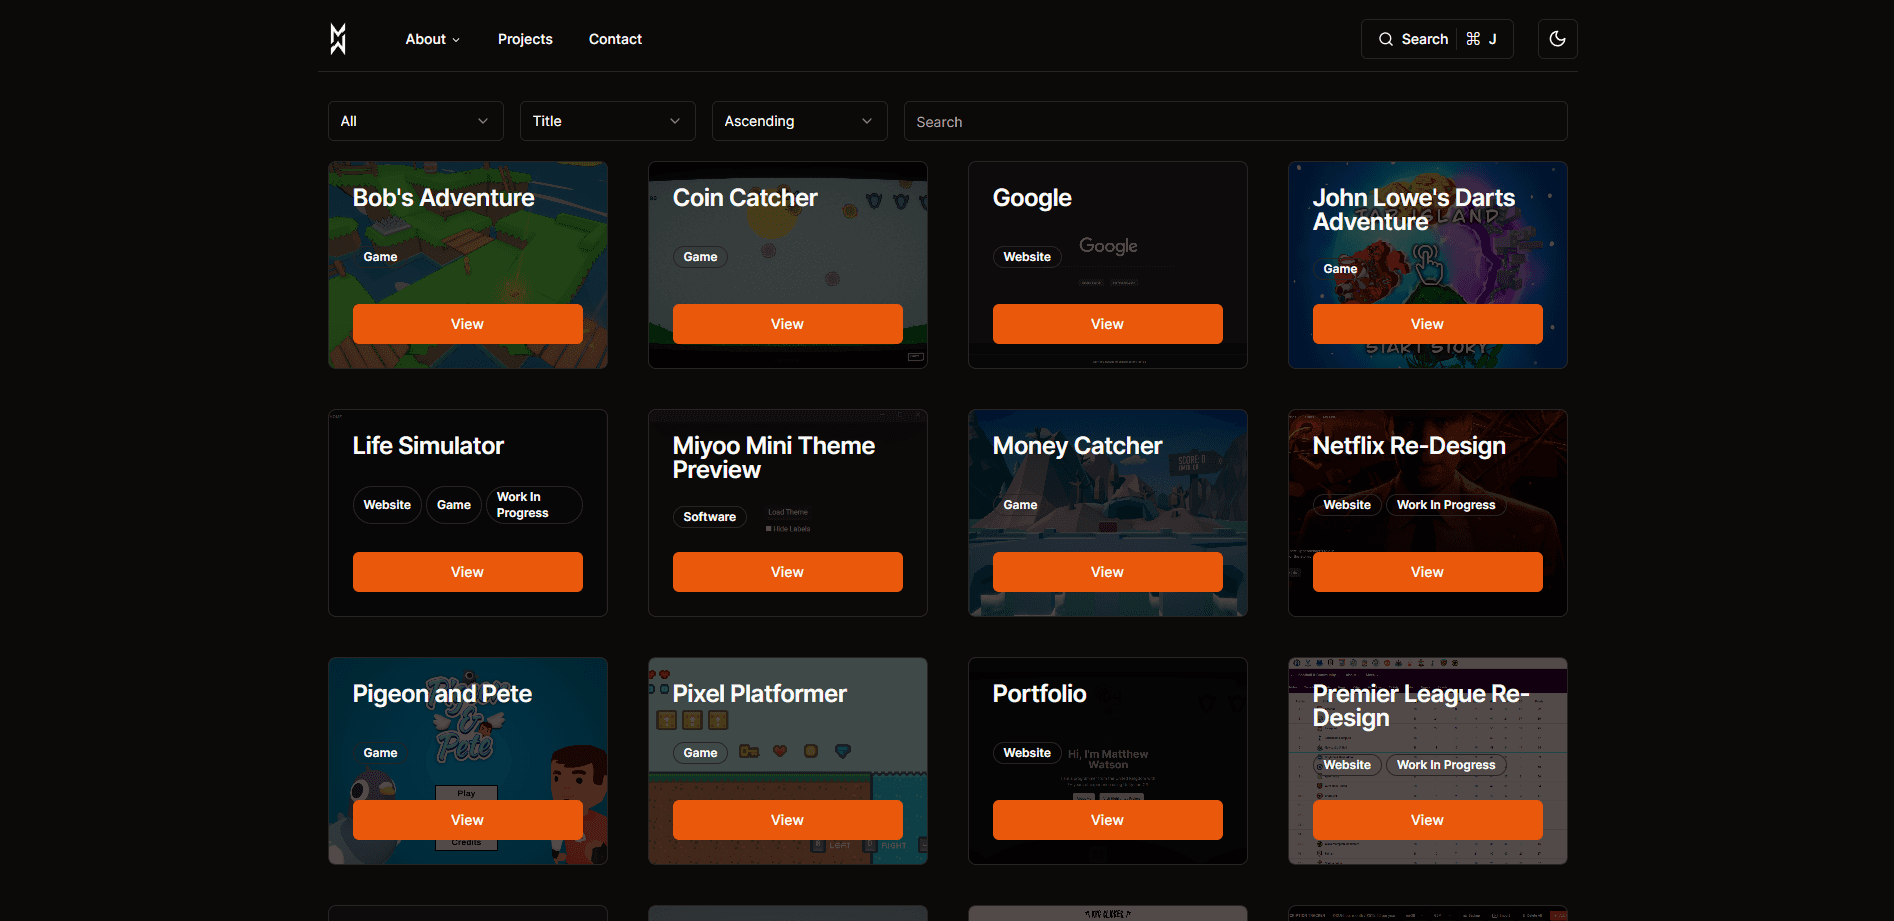View the Life Simulator project
Viewport: 1894px width, 921px height.
(468, 572)
